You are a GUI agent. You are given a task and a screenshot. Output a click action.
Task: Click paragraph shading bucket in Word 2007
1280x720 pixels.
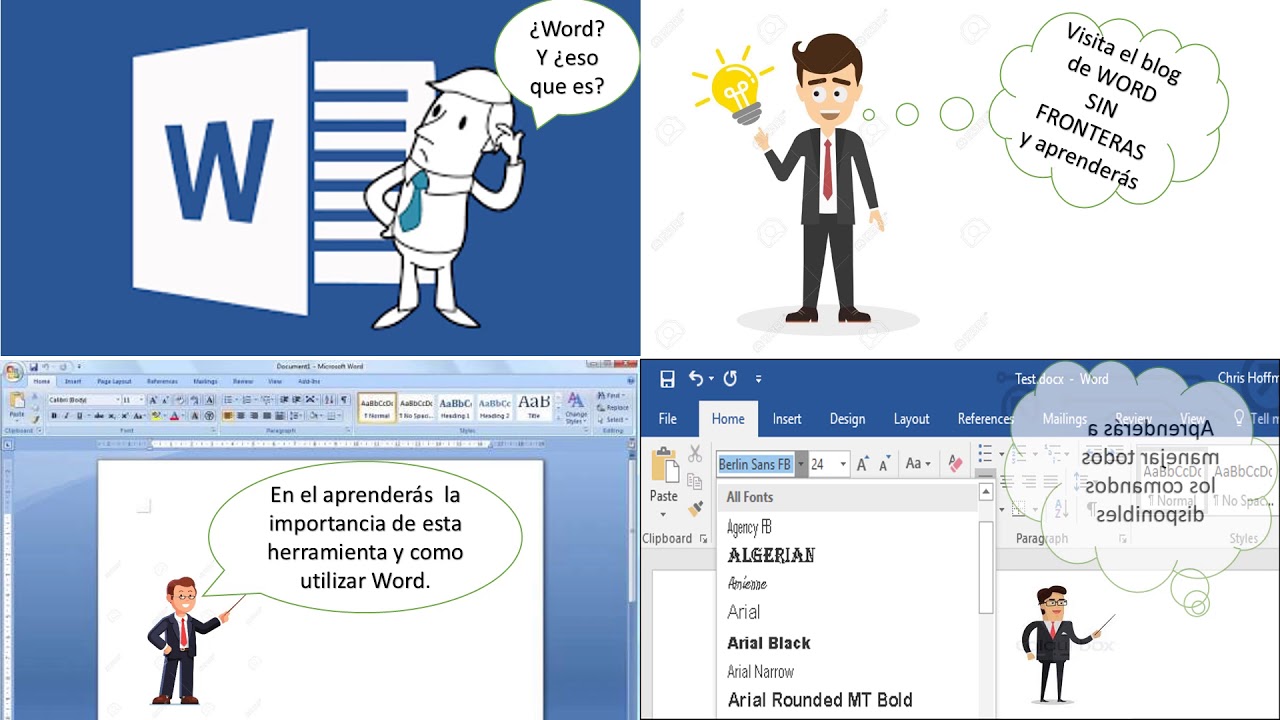[313, 415]
